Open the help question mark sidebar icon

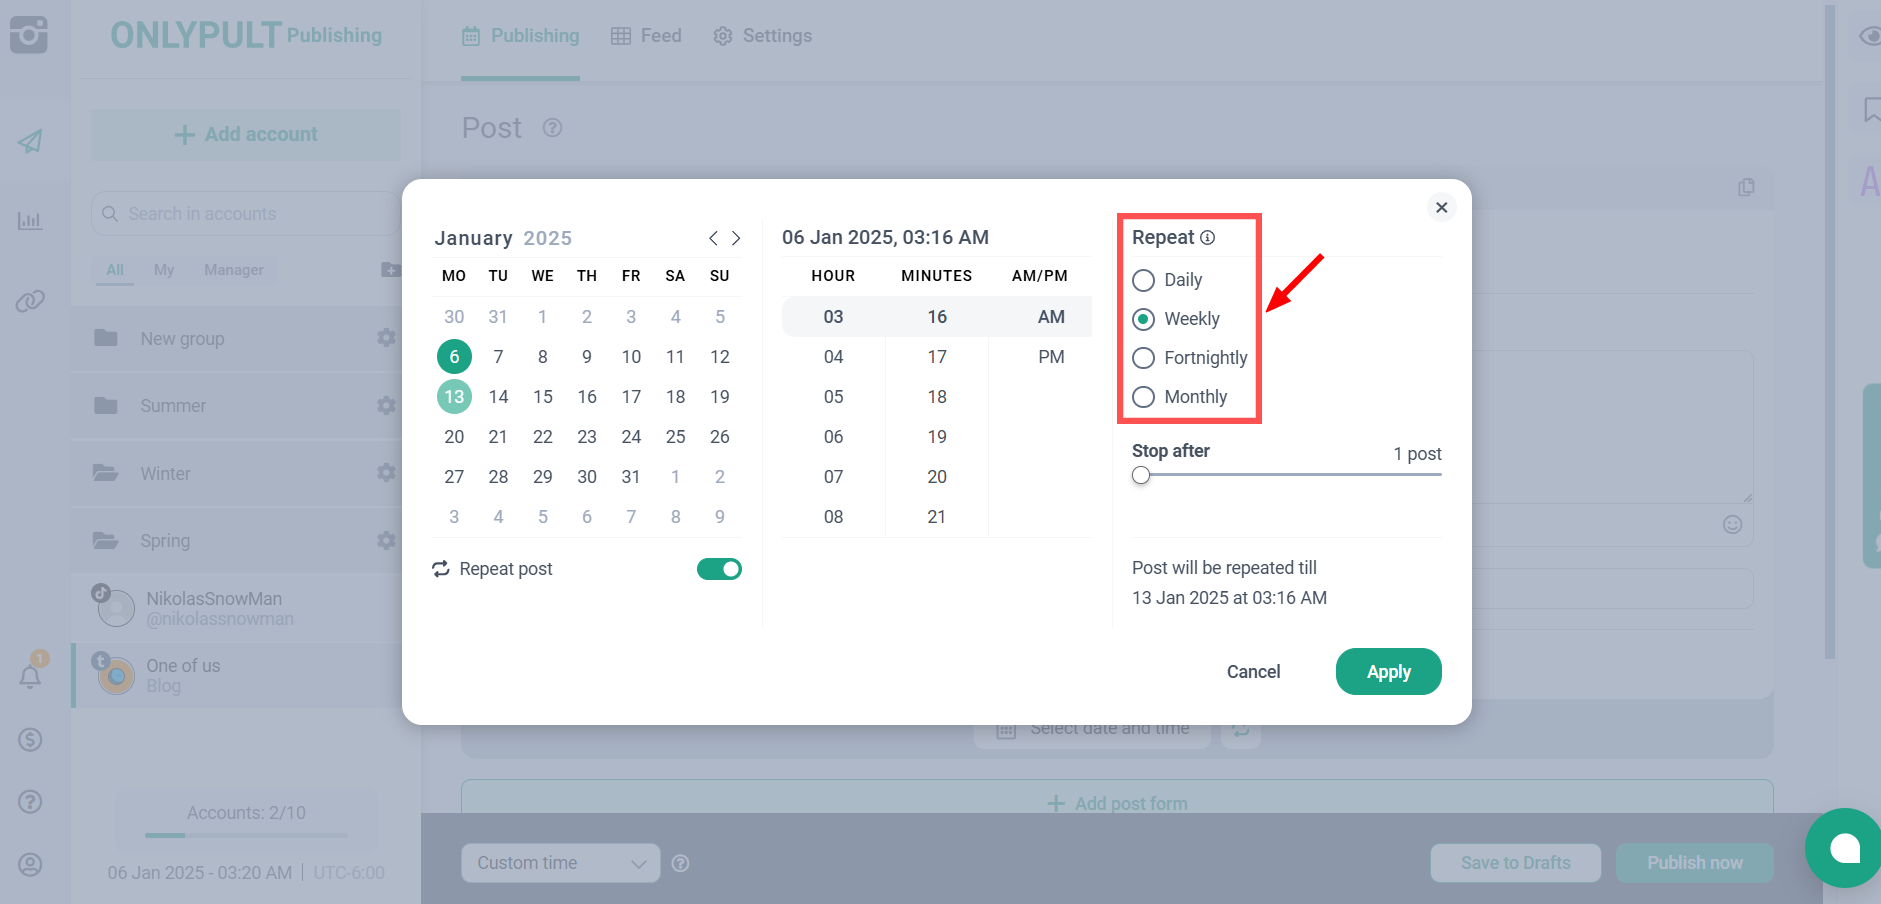(x=30, y=802)
